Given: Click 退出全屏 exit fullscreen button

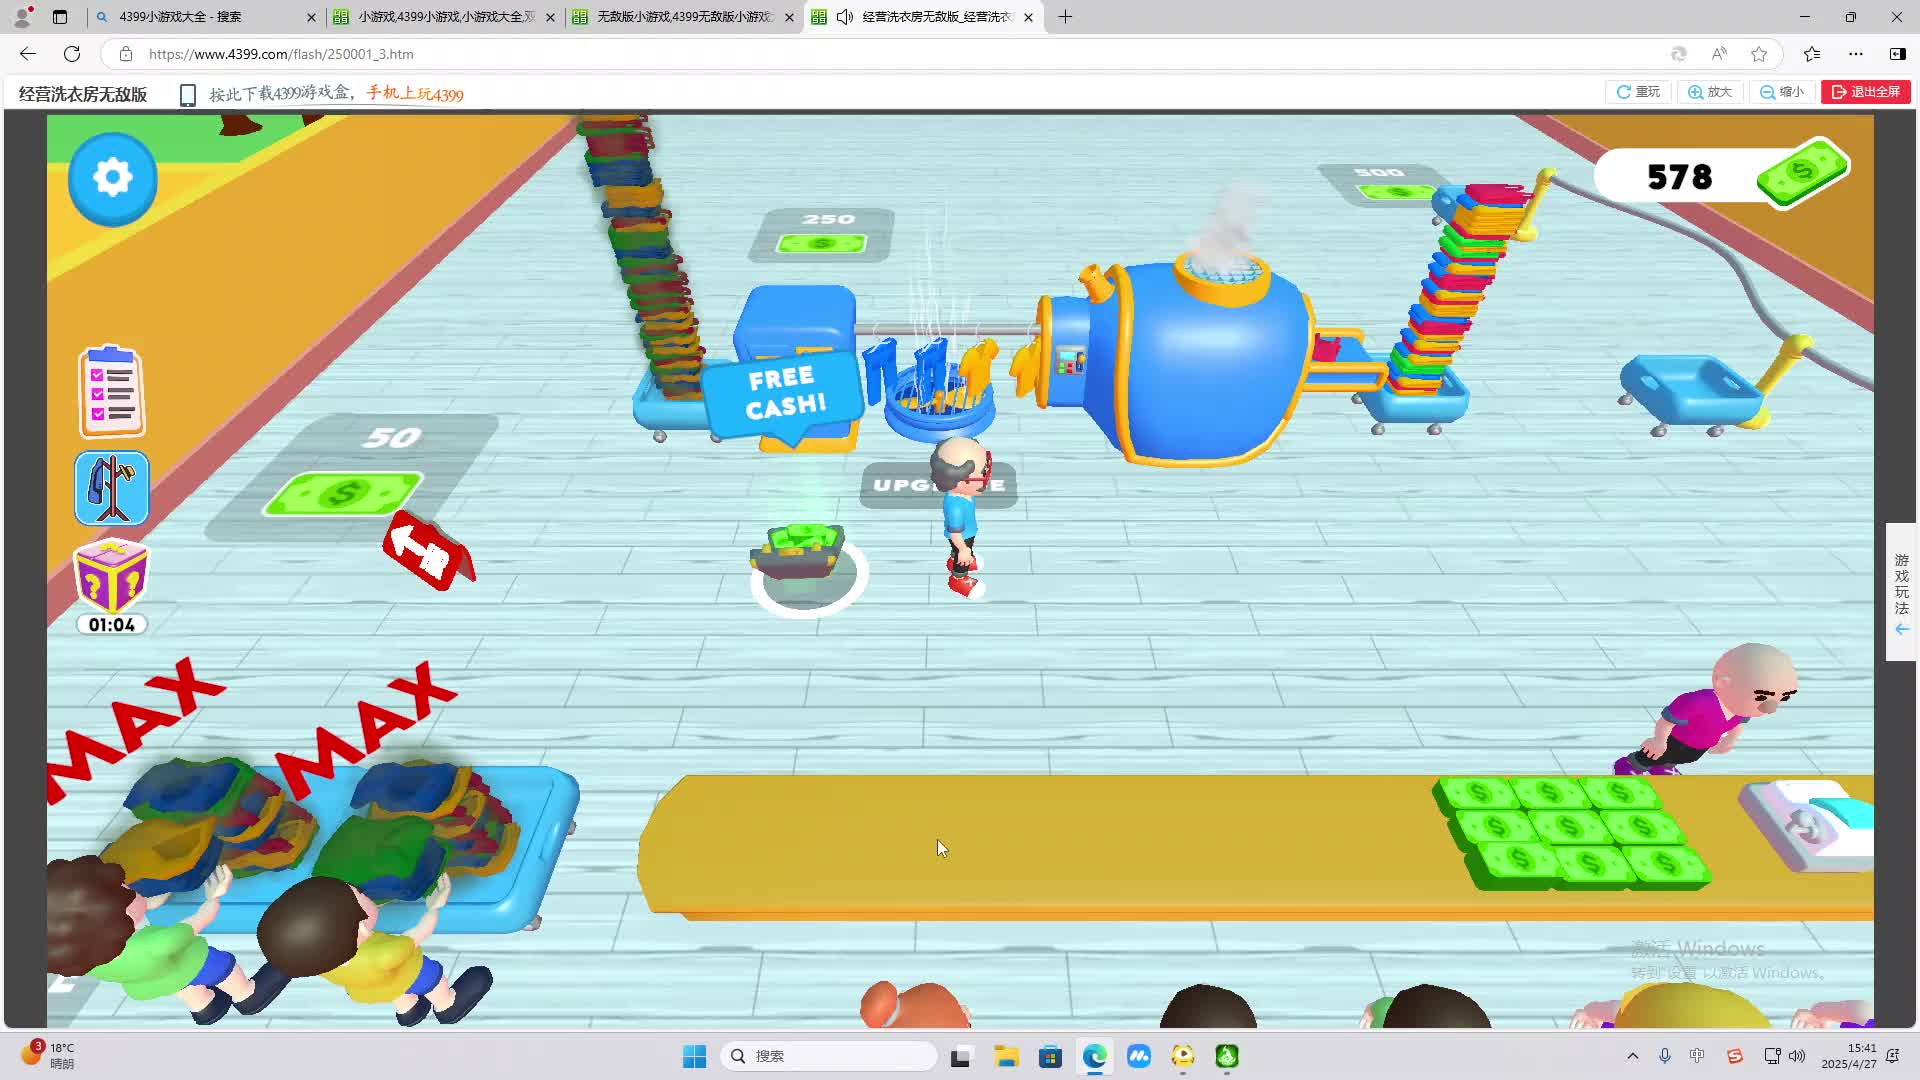Looking at the screenshot, I should [x=1866, y=92].
